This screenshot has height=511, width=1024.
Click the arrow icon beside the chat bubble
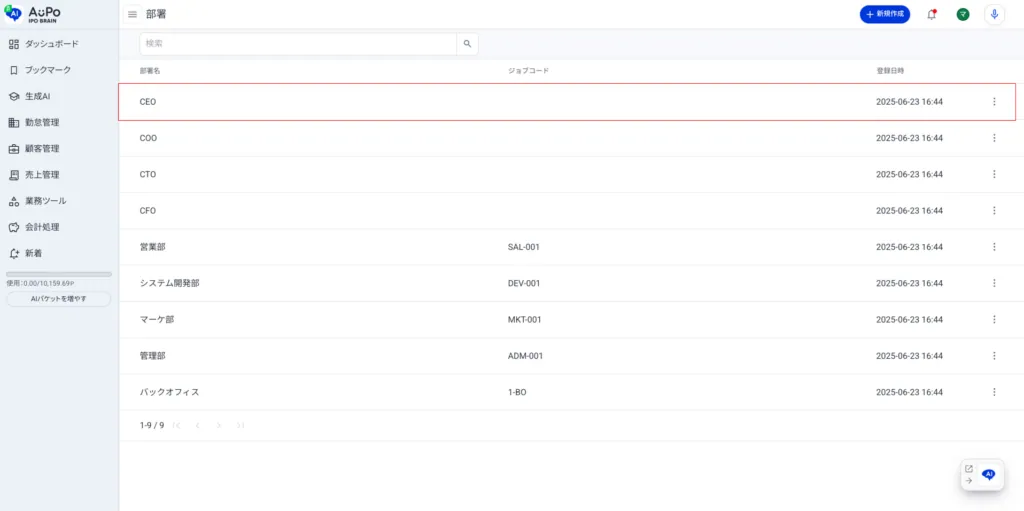(x=968, y=480)
